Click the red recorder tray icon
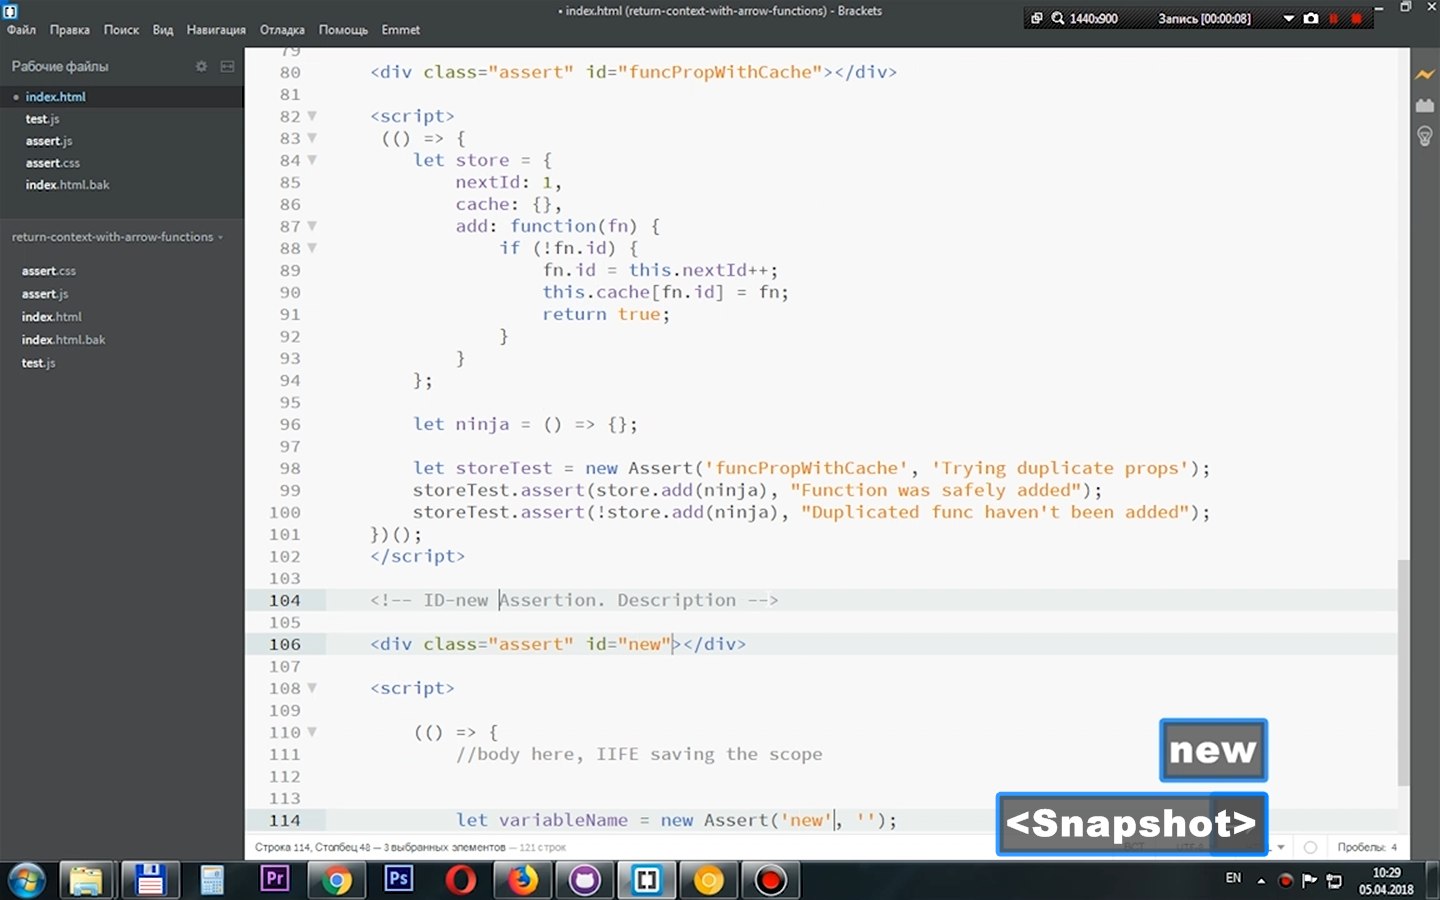The width and height of the screenshot is (1440, 900). coord(1285,881)
